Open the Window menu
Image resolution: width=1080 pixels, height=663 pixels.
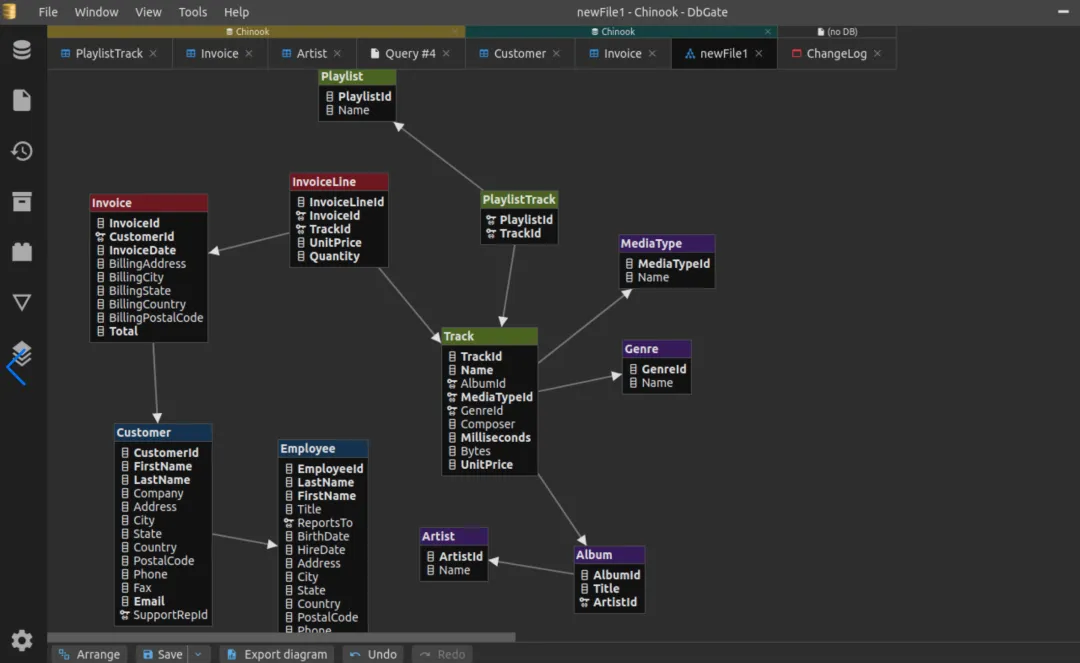96,12
